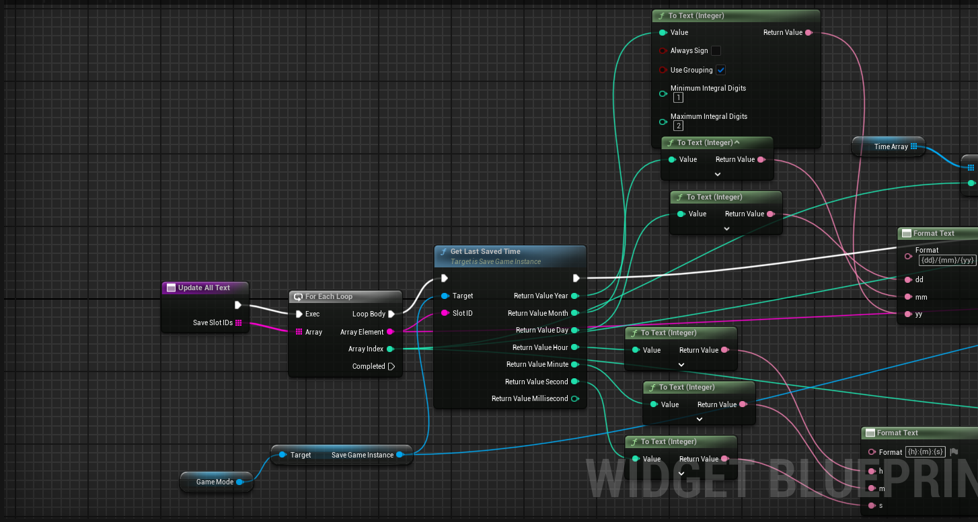Click the Time Array variable output pin
Screen dimensions: 978x522
point(913,147)
